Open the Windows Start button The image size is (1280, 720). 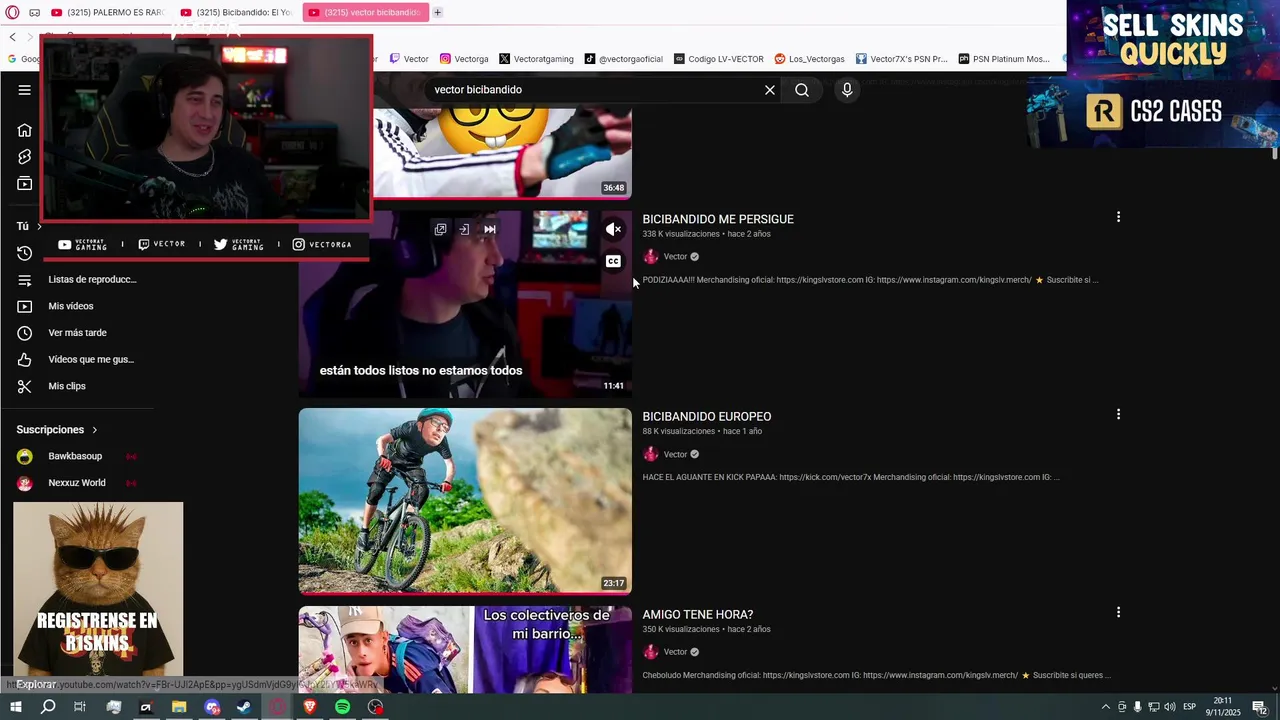click(x=15, y=707)
